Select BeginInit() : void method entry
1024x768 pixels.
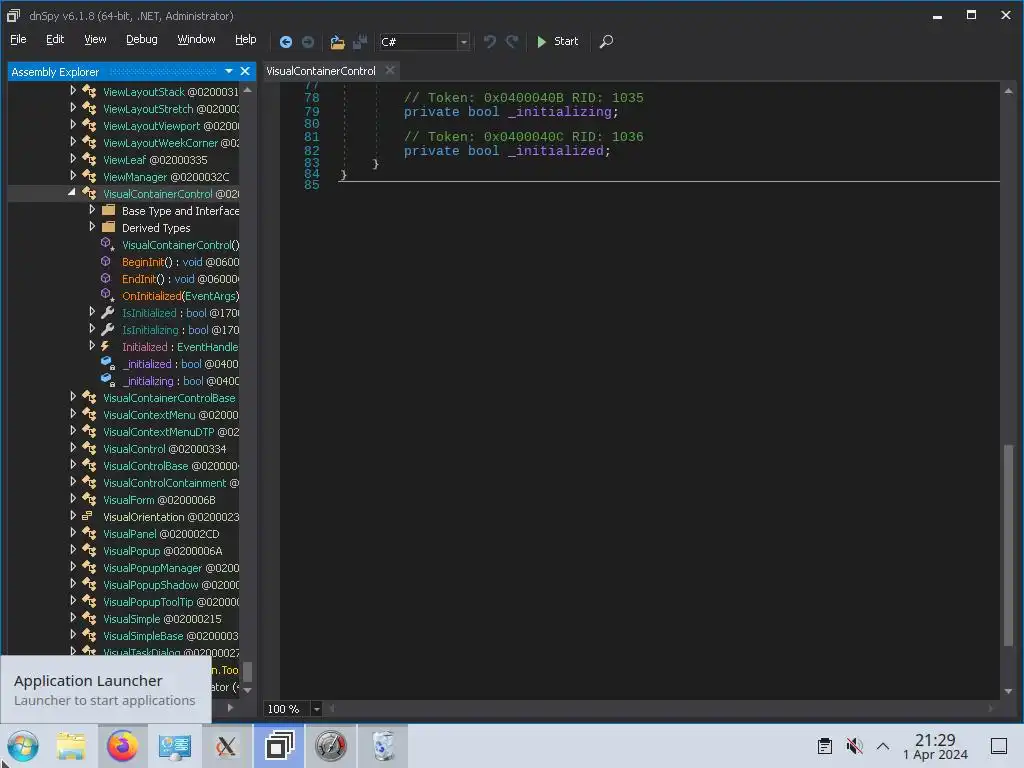tap(180, 262)
